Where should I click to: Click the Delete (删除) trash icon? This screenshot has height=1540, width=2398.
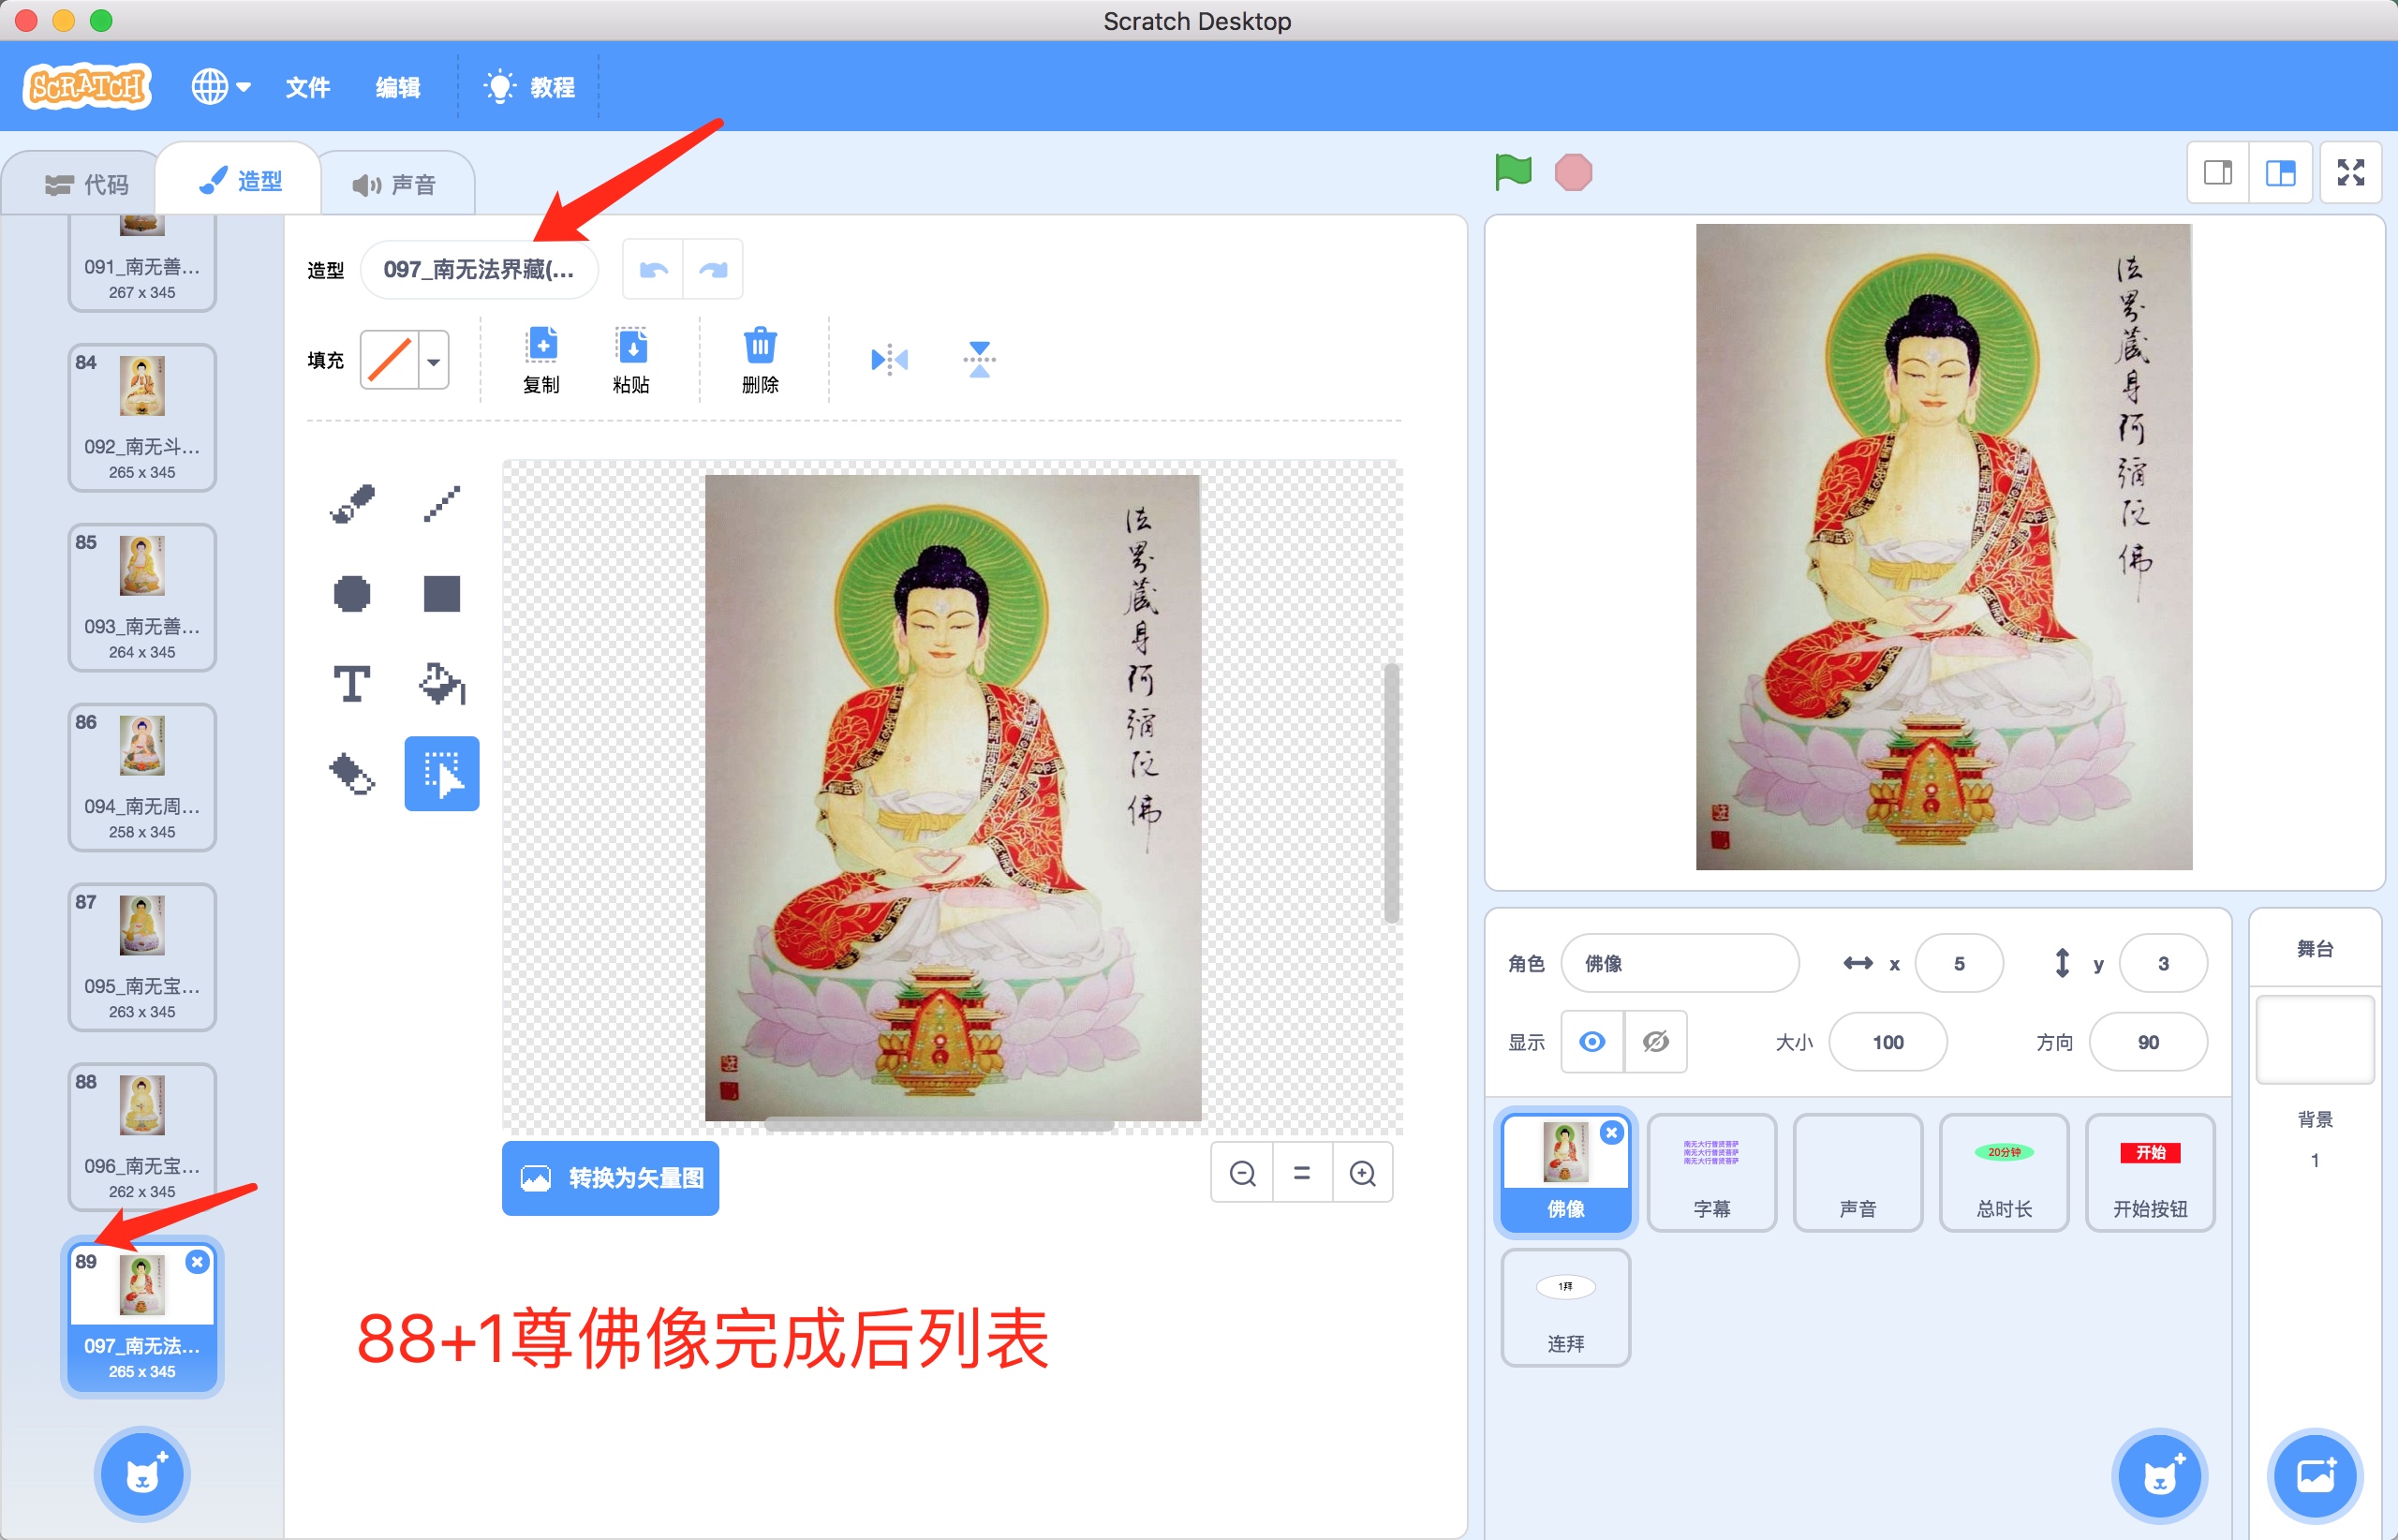click(760, 360)
